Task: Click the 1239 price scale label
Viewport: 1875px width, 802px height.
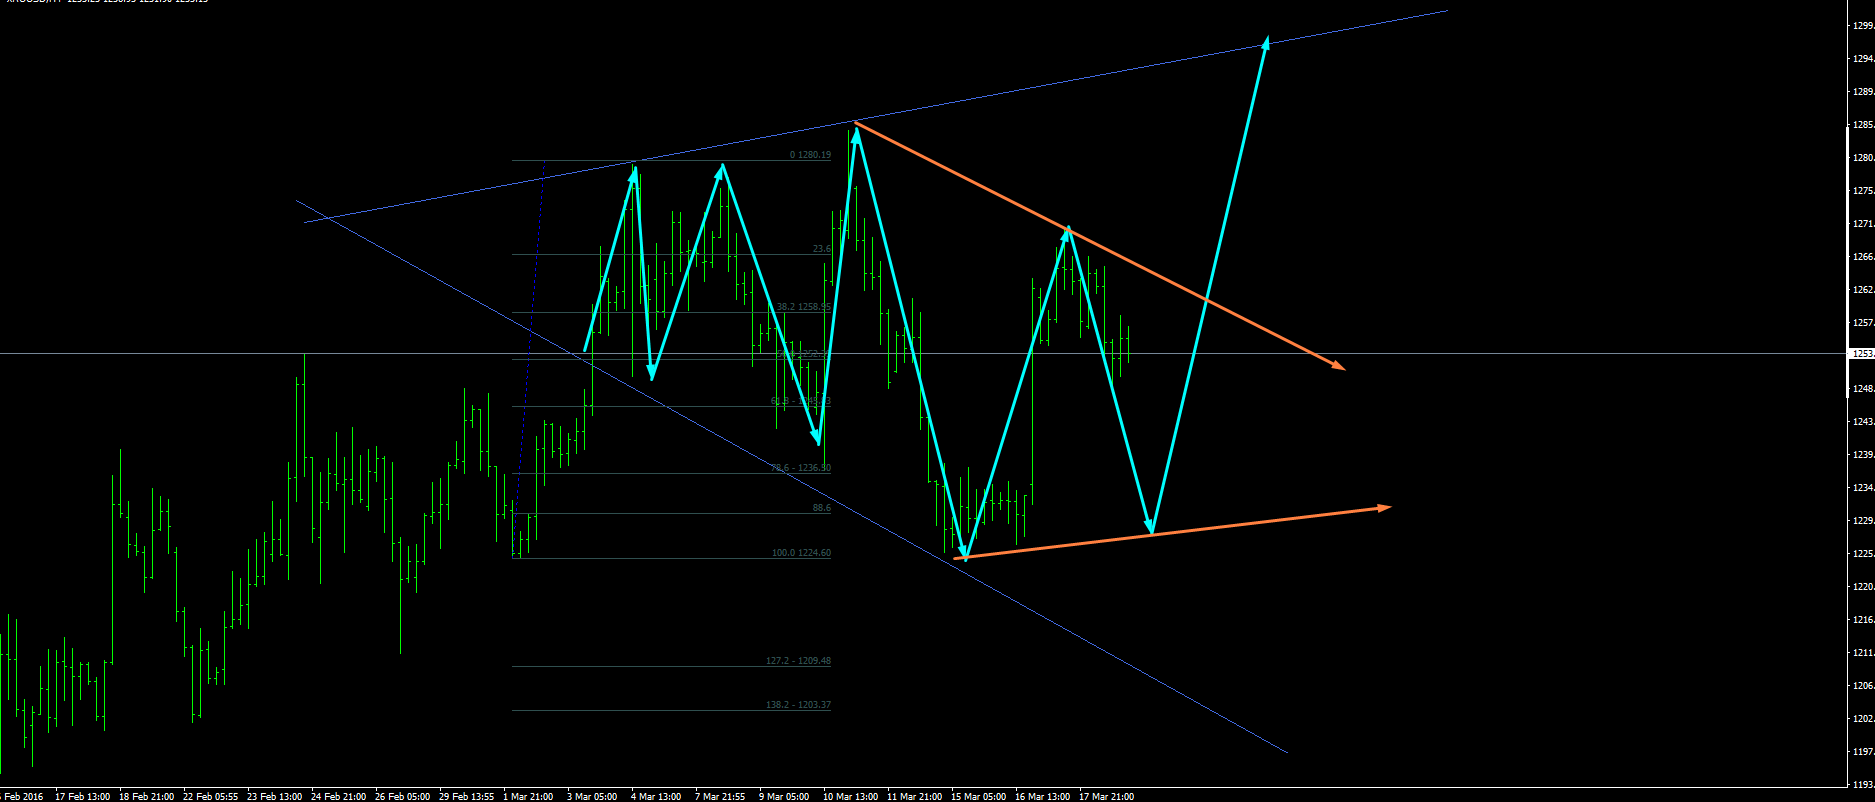Action: 1863,455
